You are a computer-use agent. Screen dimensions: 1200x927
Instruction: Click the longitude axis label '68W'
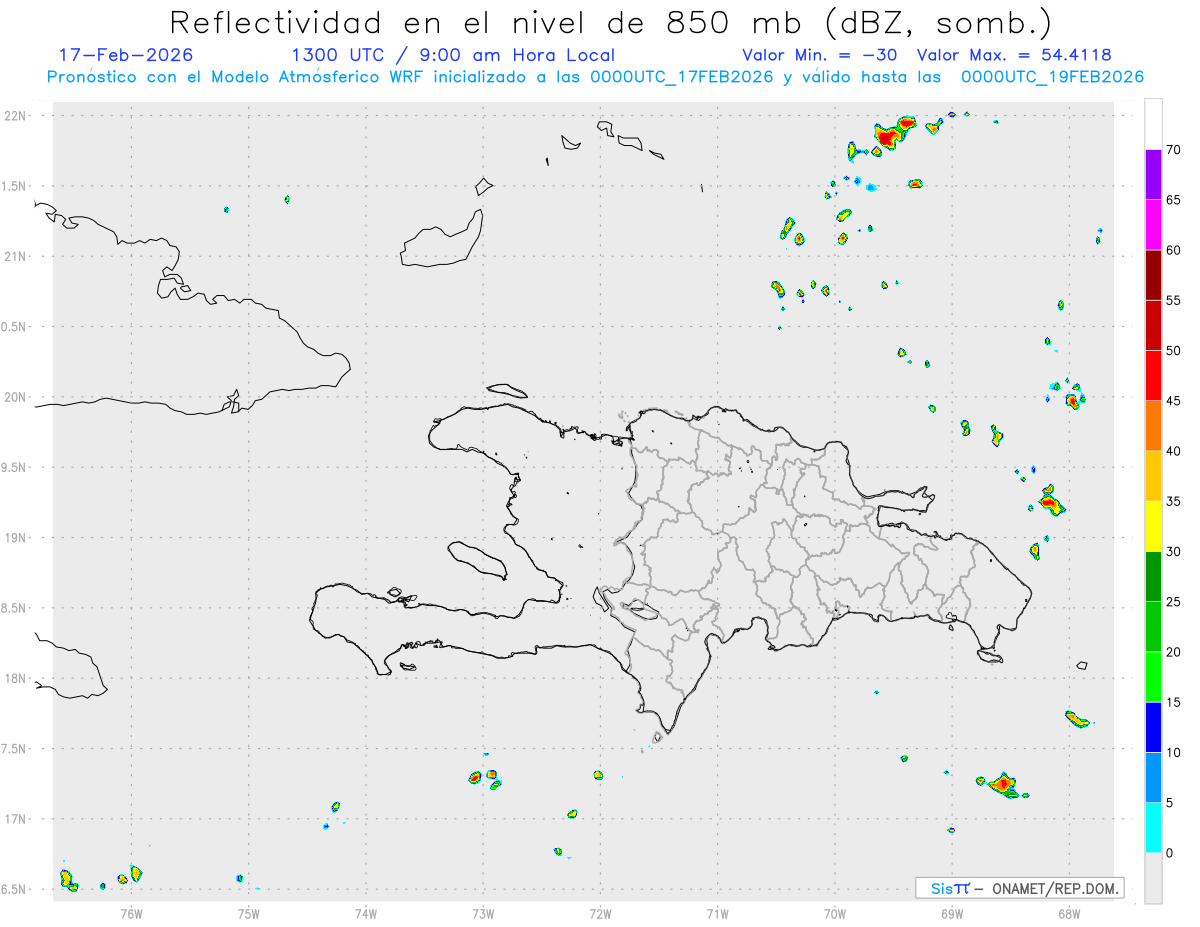(1069, 912)
